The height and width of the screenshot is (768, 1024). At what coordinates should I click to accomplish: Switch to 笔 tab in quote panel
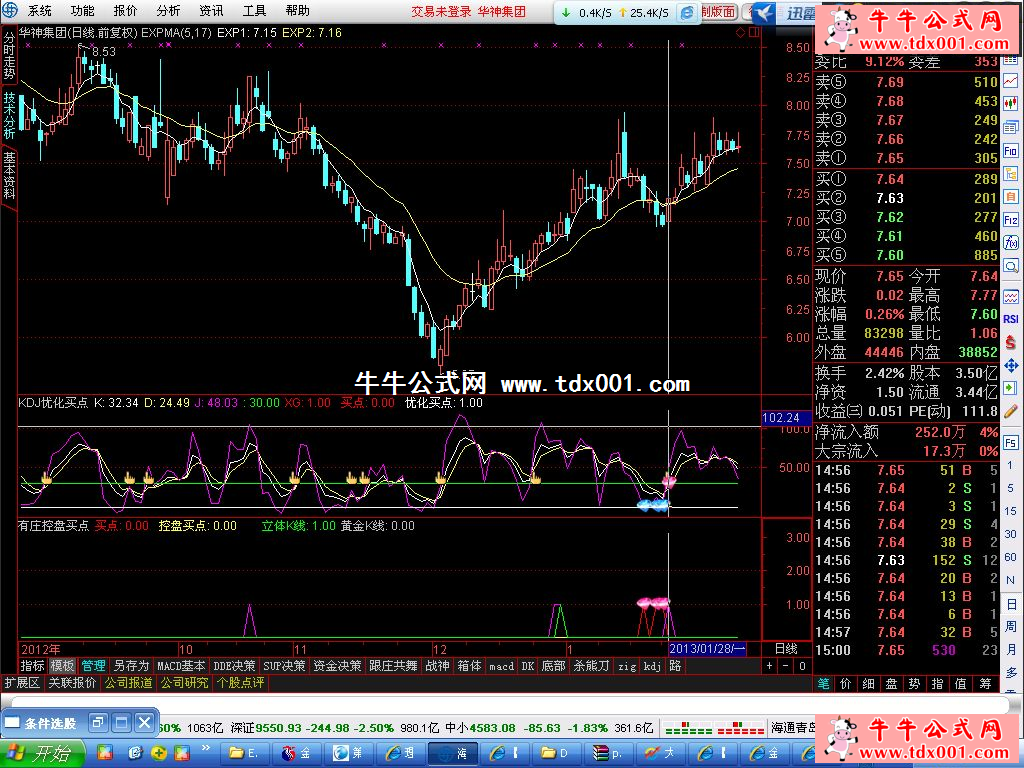click(823, 683)
